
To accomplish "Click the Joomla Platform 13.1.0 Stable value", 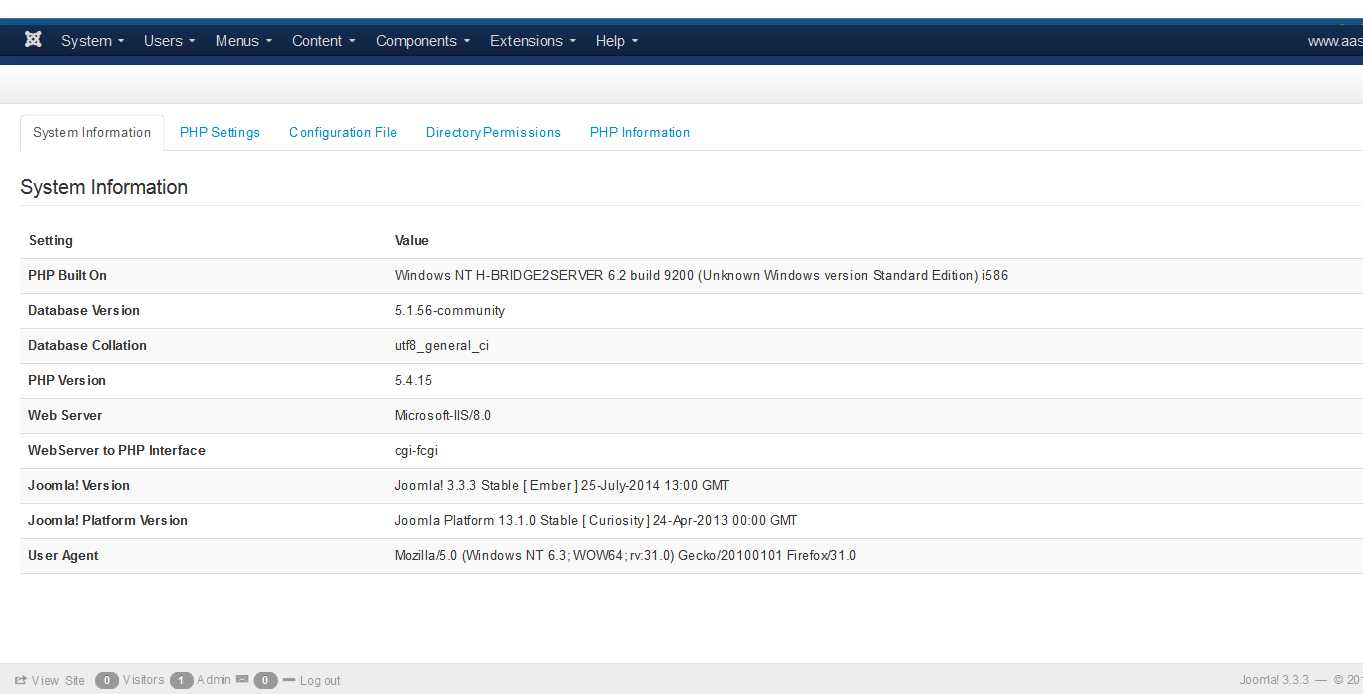I will click(596, 520).
